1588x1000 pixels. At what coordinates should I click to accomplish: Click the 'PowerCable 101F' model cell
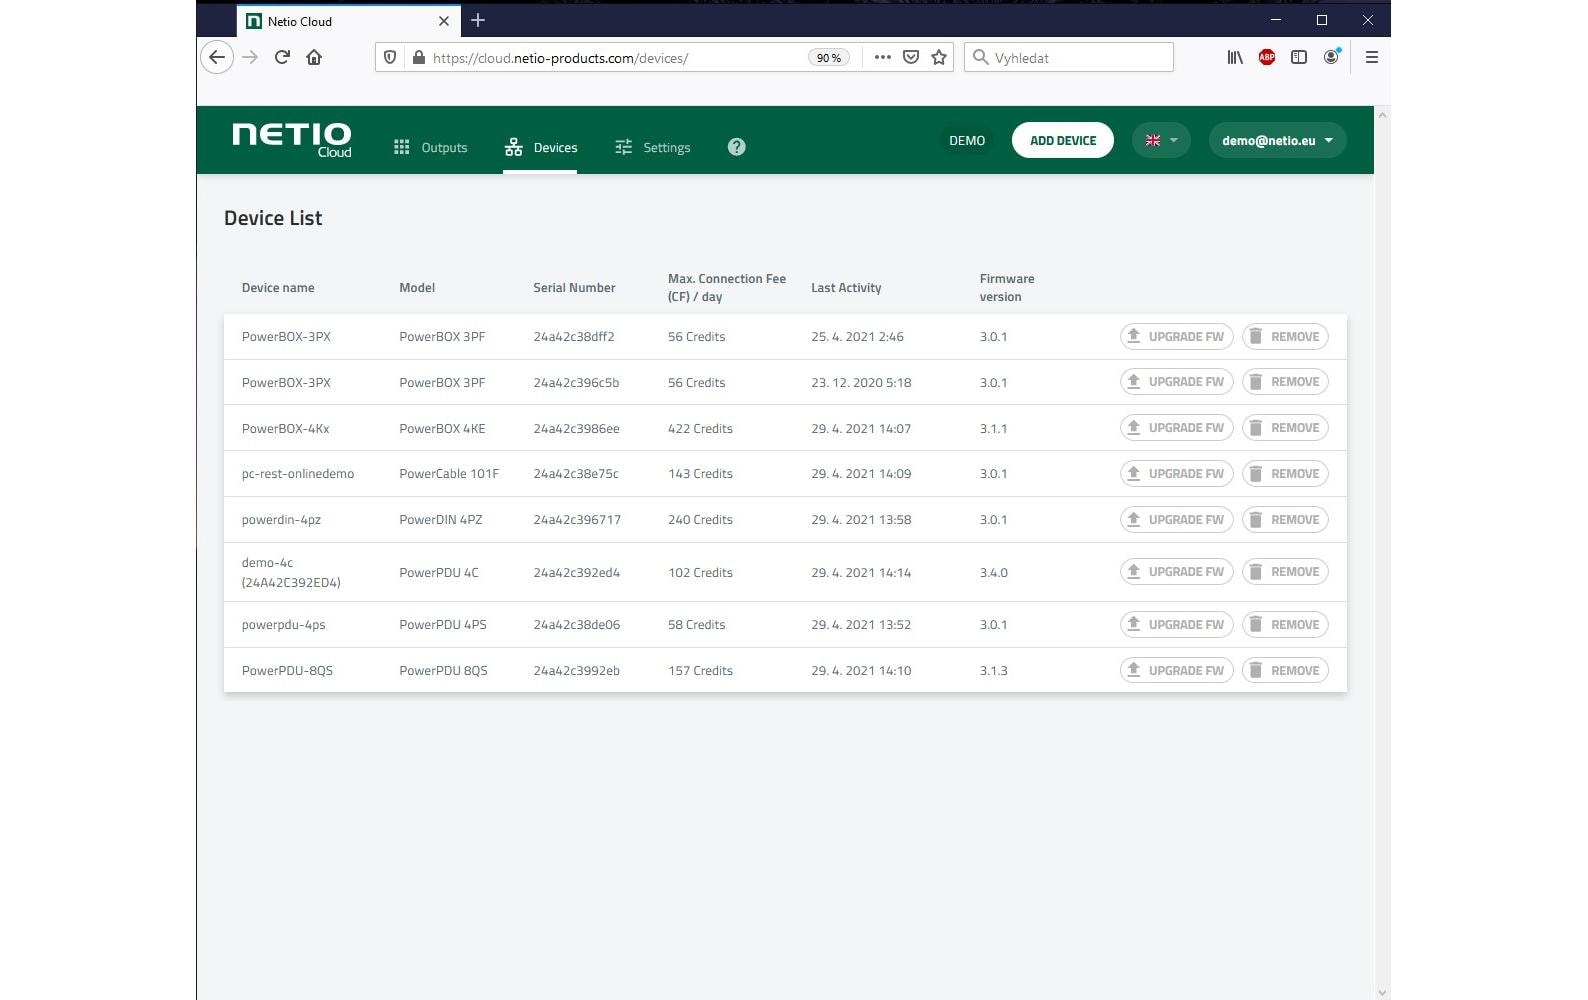coord(449,474)
